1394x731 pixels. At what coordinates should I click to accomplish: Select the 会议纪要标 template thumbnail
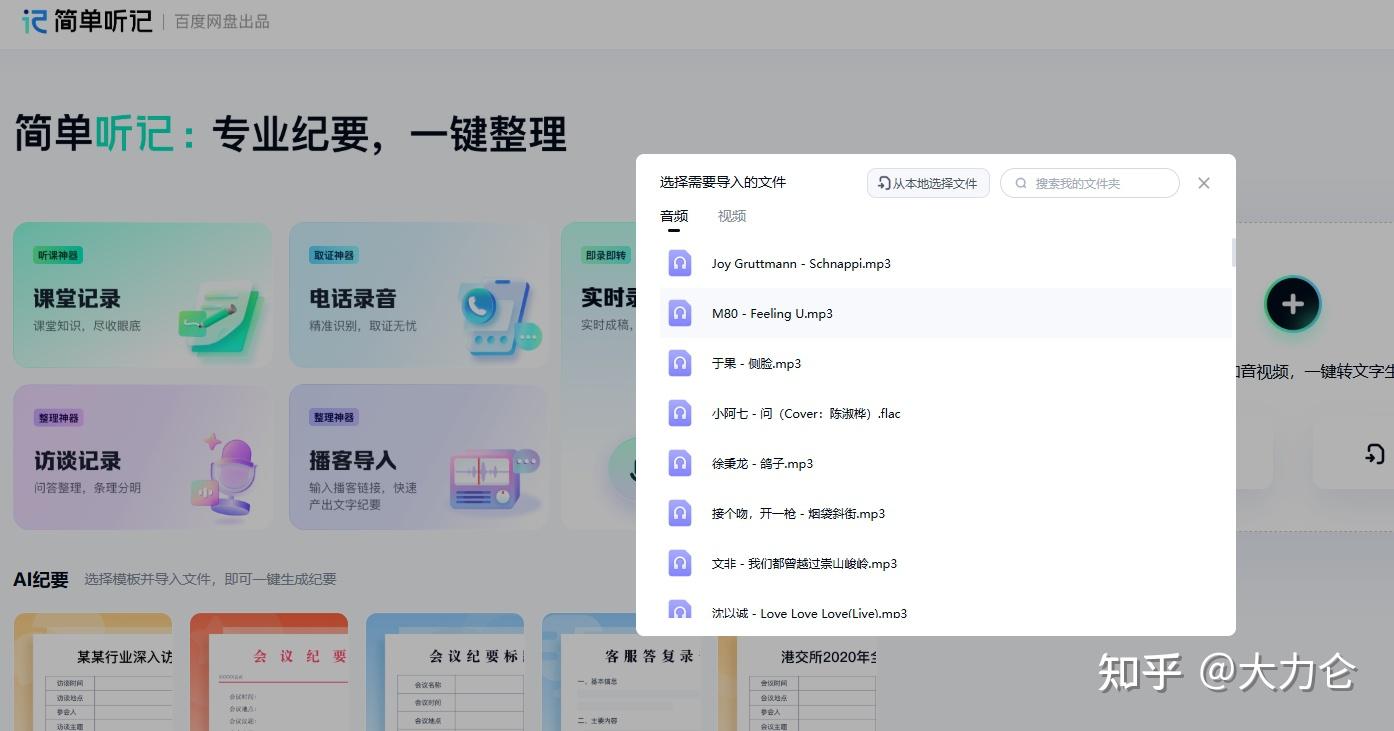445,672
